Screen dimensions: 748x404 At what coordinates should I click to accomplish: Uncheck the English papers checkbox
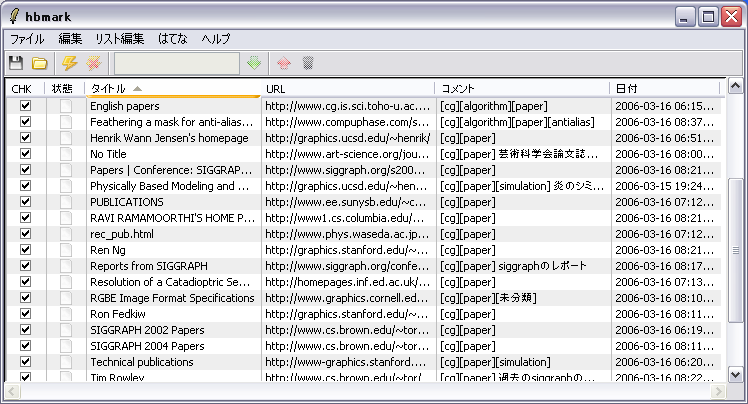click(x=25, y=106)
